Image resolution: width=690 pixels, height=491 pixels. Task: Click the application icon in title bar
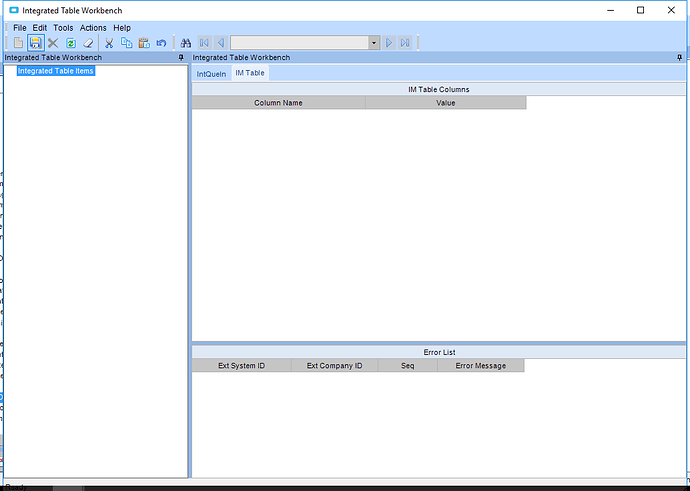tap(14, 10)
